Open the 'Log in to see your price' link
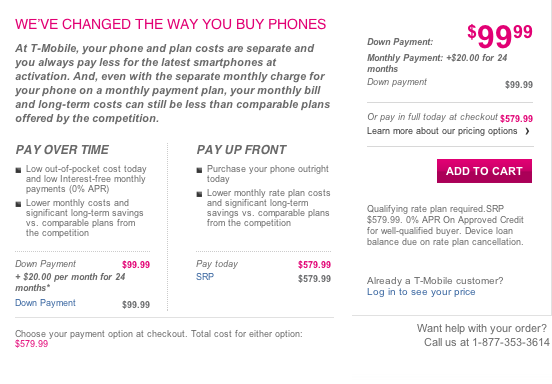 421,292
